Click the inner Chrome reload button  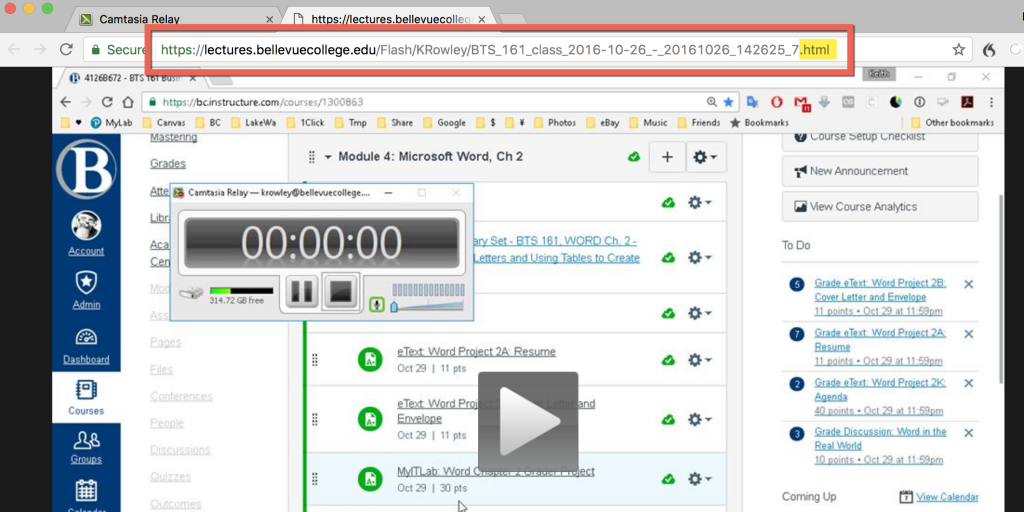tap(107, 102)
